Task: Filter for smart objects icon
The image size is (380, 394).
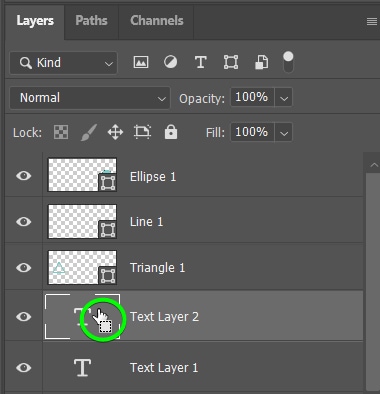Action: point(261,62)
